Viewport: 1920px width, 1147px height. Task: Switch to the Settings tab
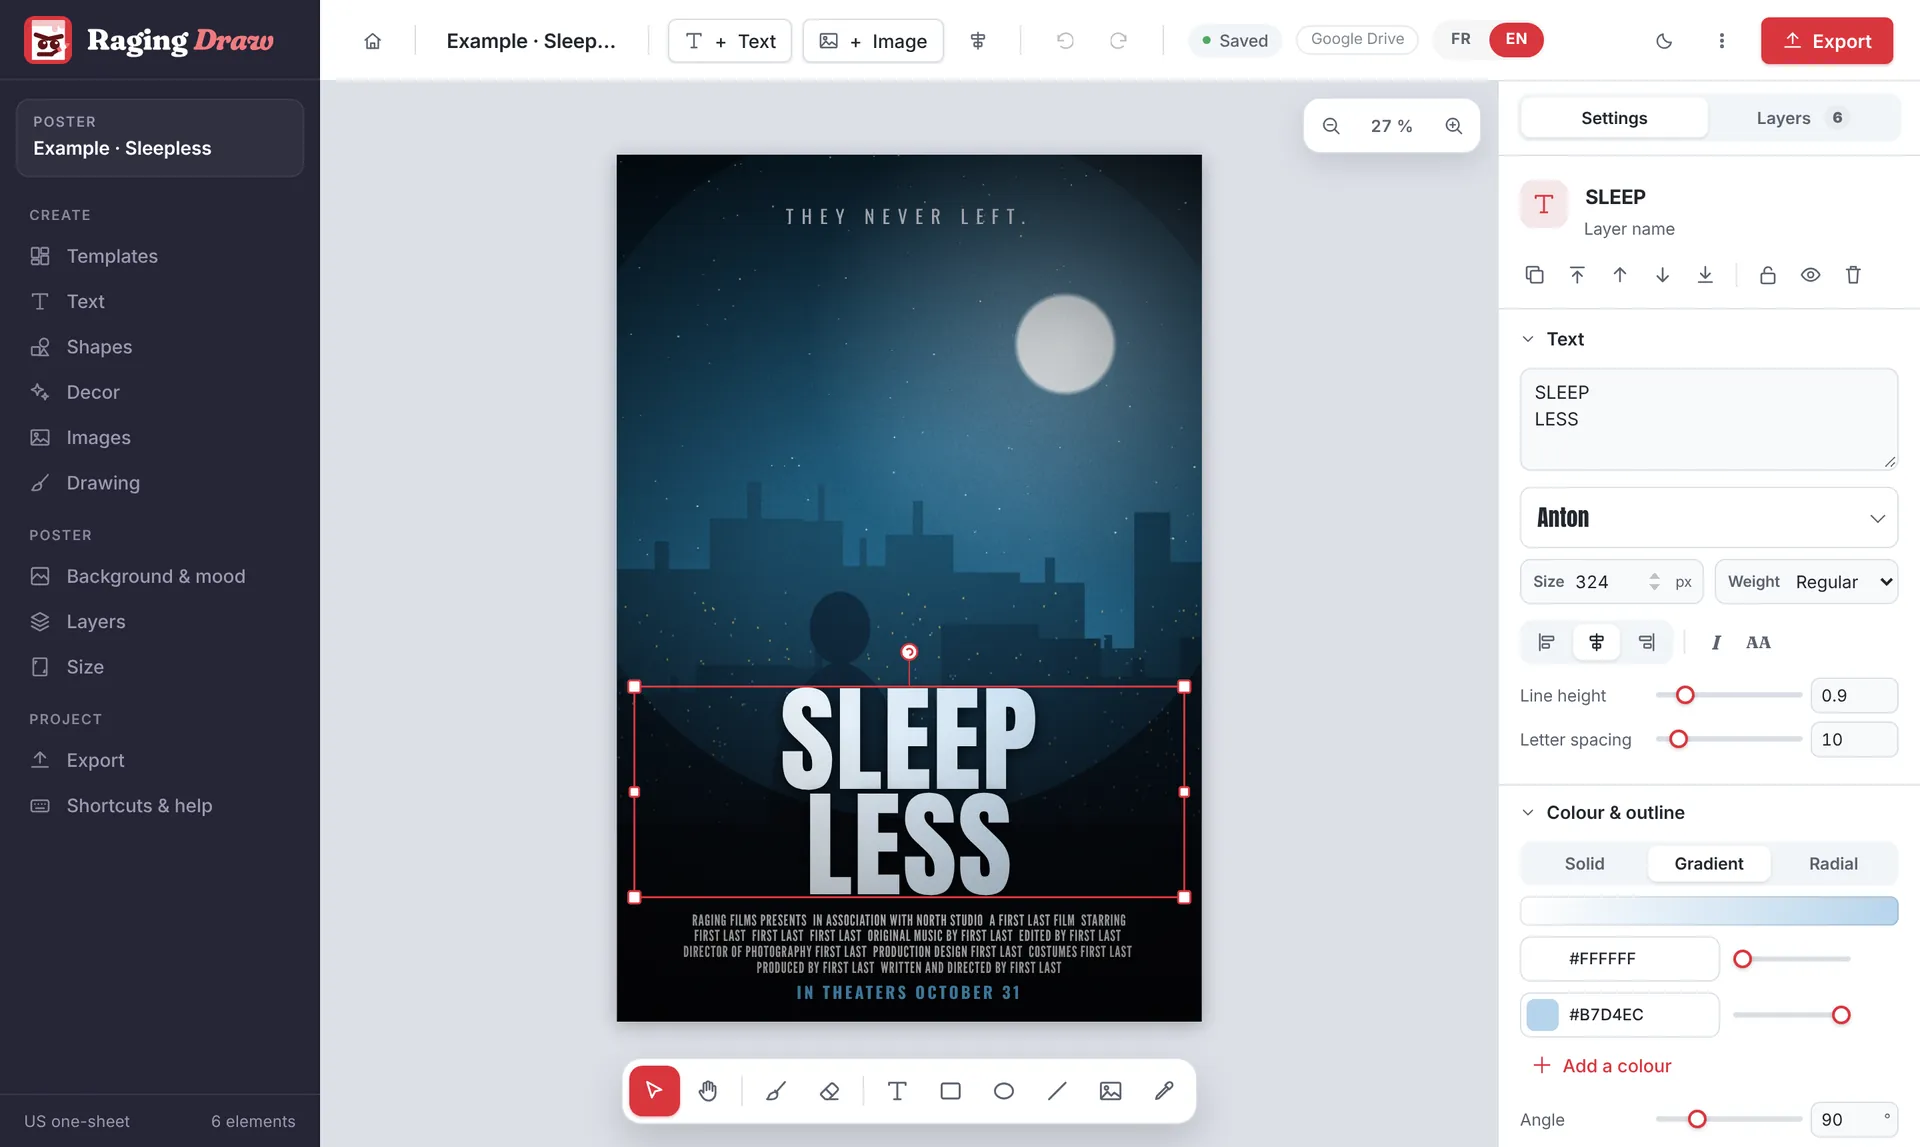click(1613, 118)
